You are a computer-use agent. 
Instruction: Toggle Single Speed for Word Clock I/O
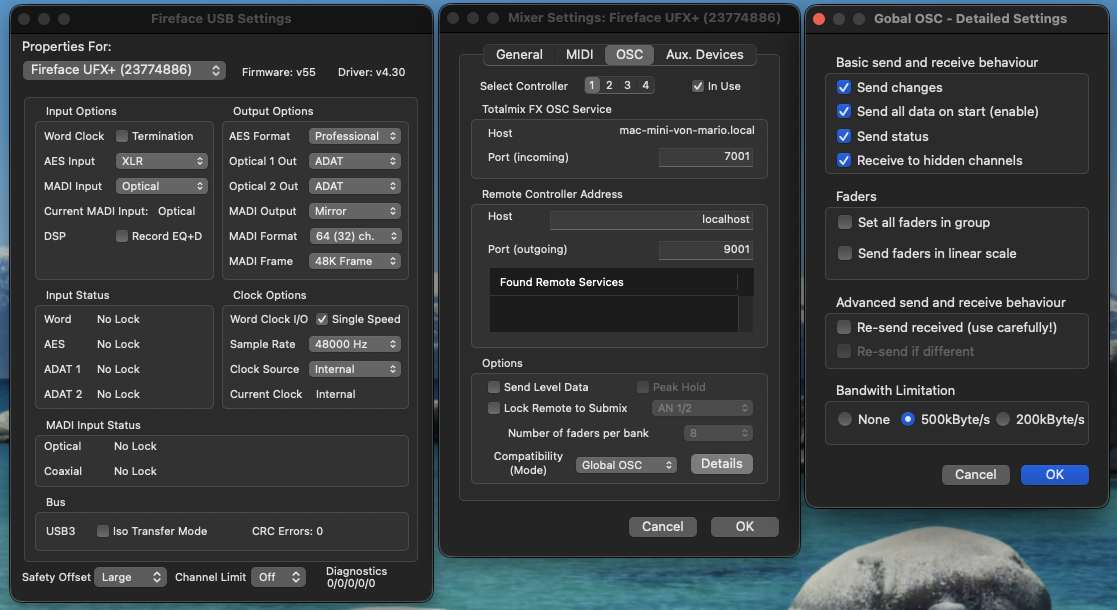tap(322, 319)
